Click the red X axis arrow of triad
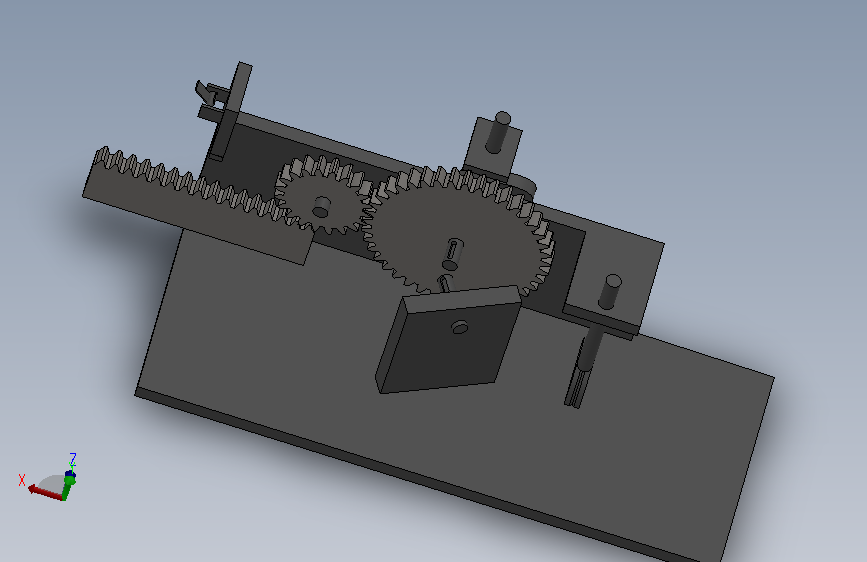Viewport: 867px width, 562px height. (45, 493)
